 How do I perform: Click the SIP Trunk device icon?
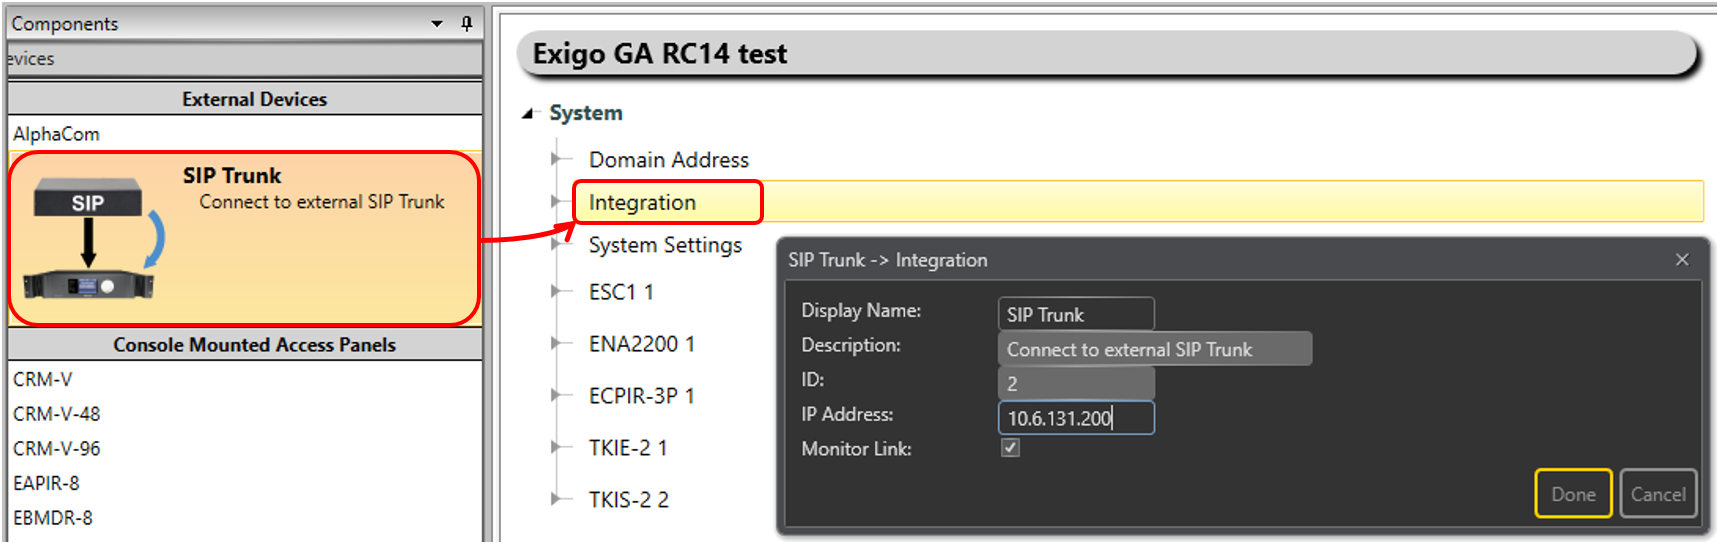[90, 239]
